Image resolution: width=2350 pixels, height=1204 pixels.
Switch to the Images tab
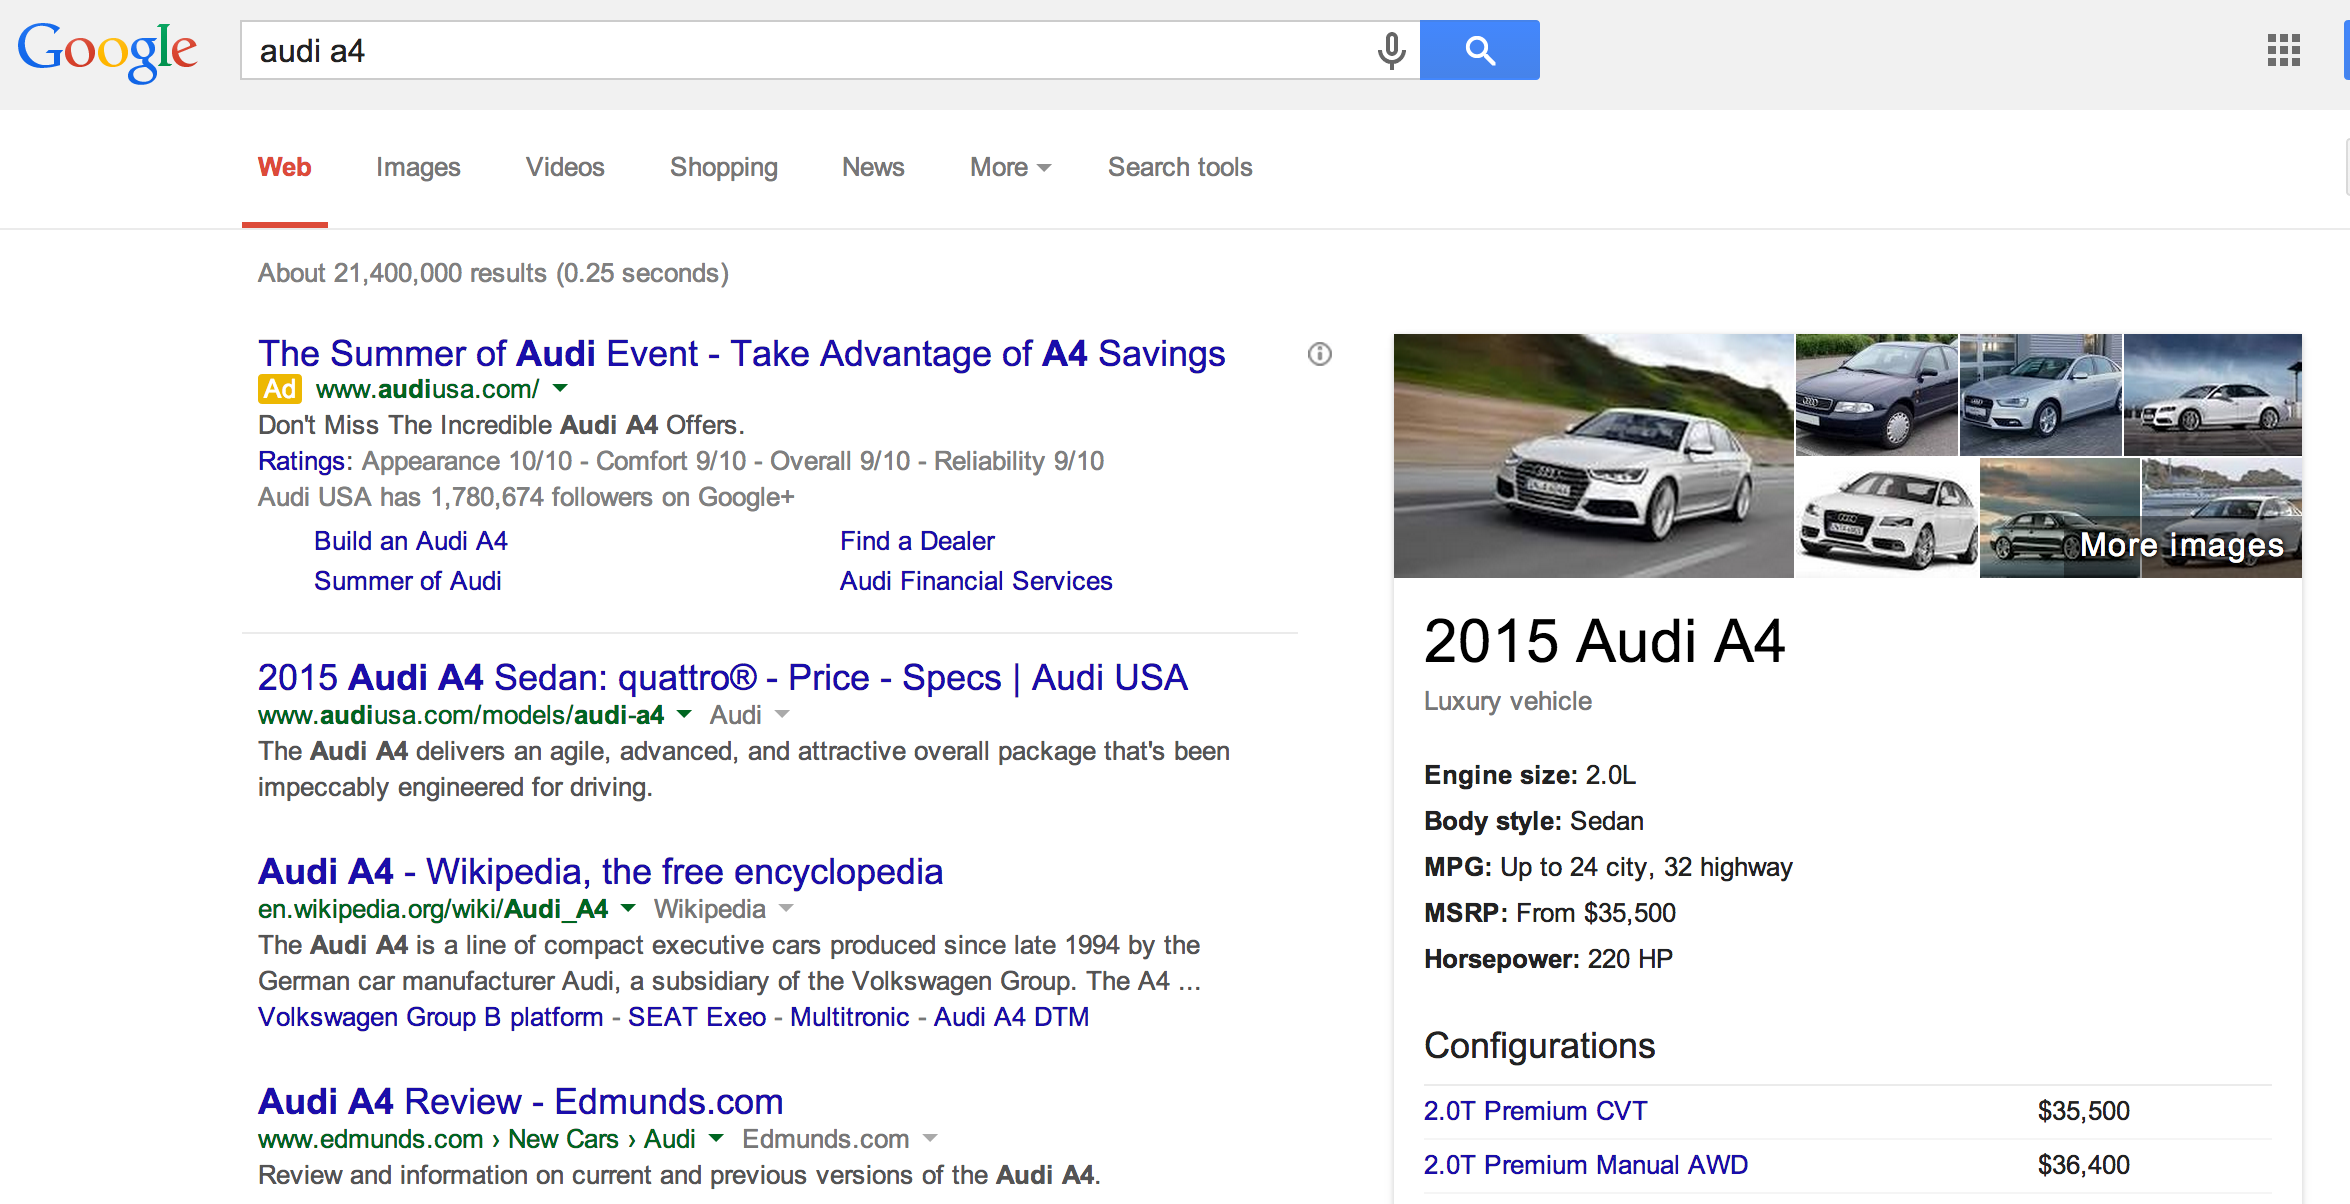tap(418, 167)
